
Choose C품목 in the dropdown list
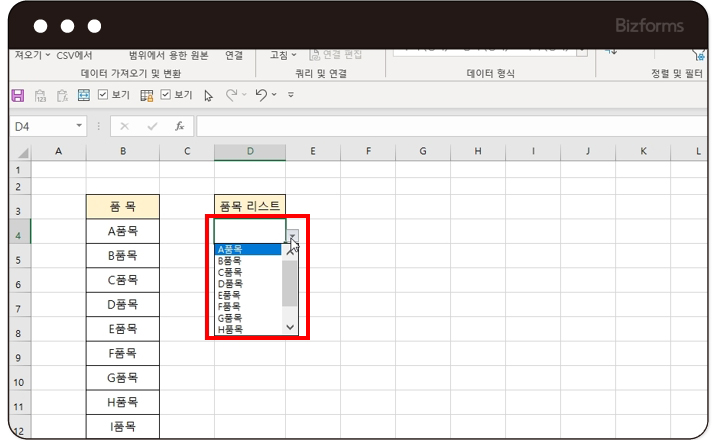click(x=248, y=272)
